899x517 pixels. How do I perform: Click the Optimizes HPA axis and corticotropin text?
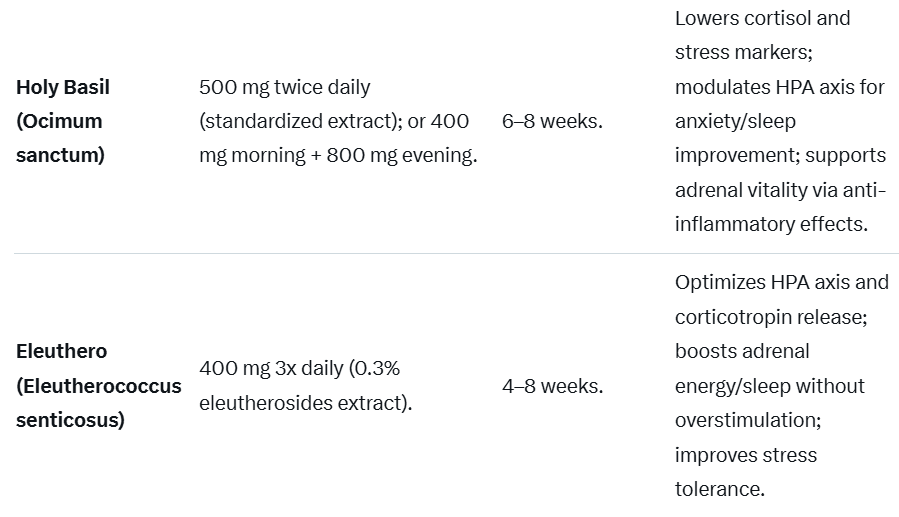tap(781, 299)
